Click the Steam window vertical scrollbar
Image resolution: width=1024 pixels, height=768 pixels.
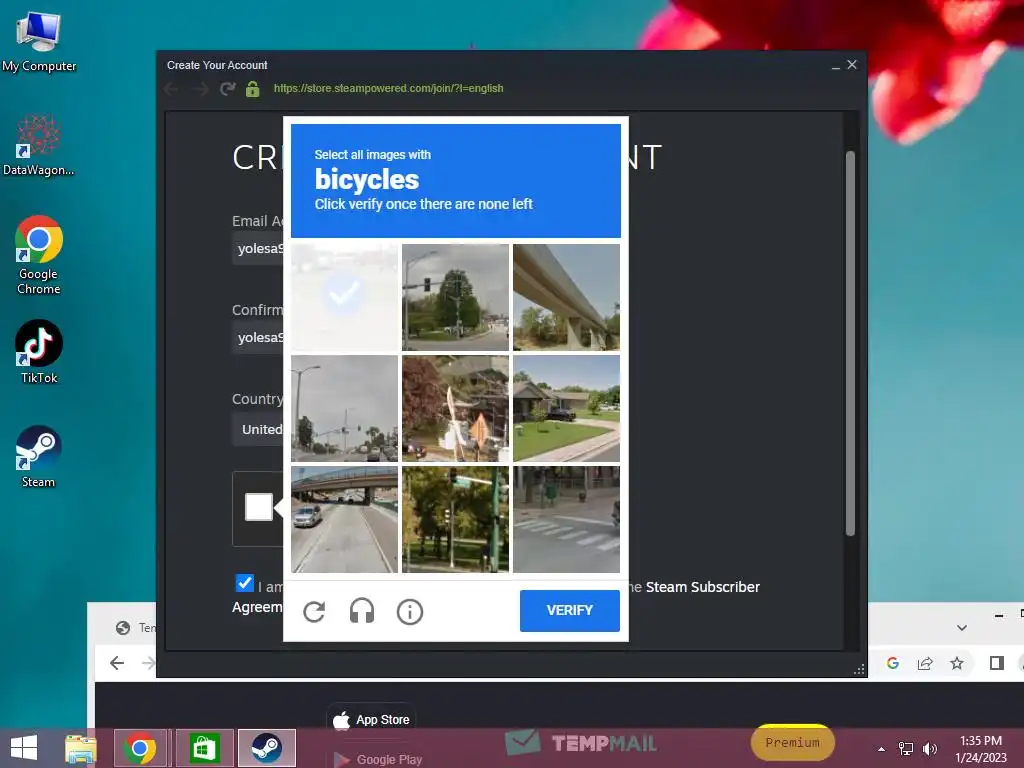(850, 343)
